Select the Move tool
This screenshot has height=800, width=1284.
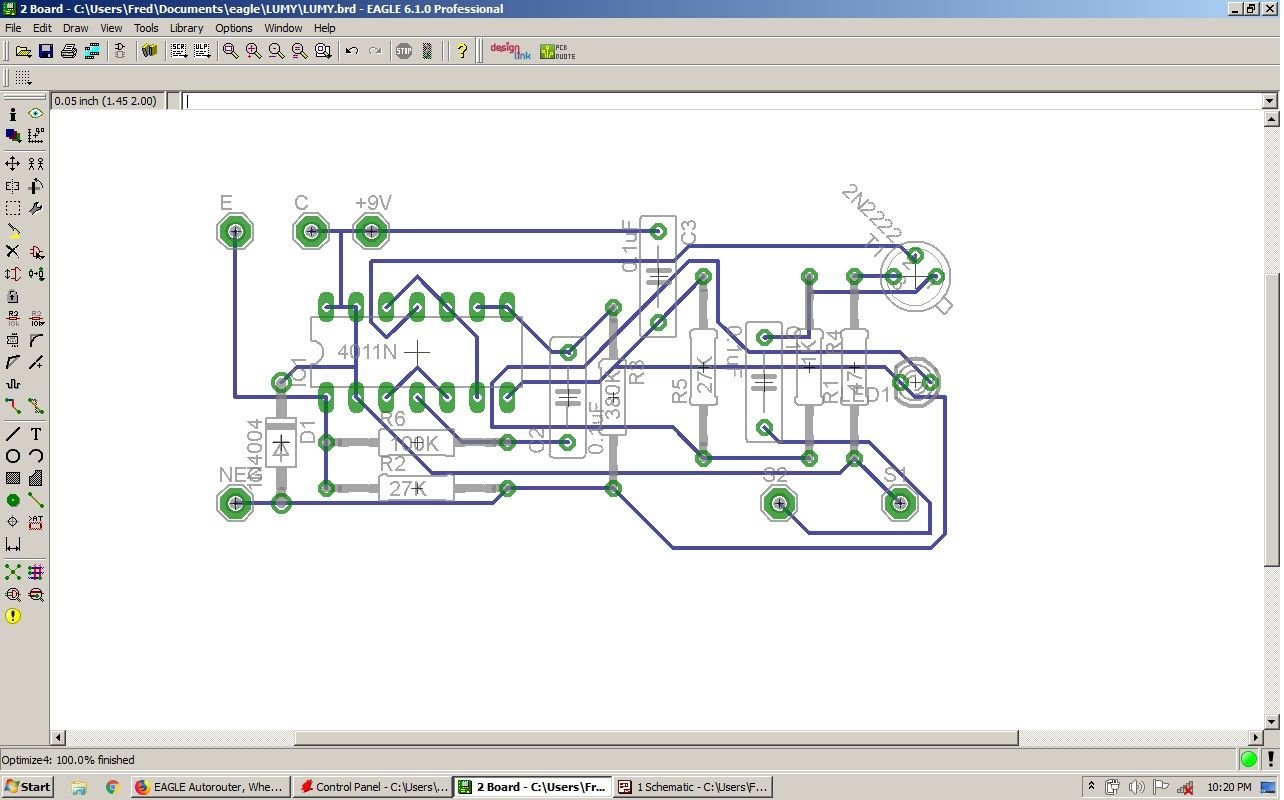(x=12, y=164)
